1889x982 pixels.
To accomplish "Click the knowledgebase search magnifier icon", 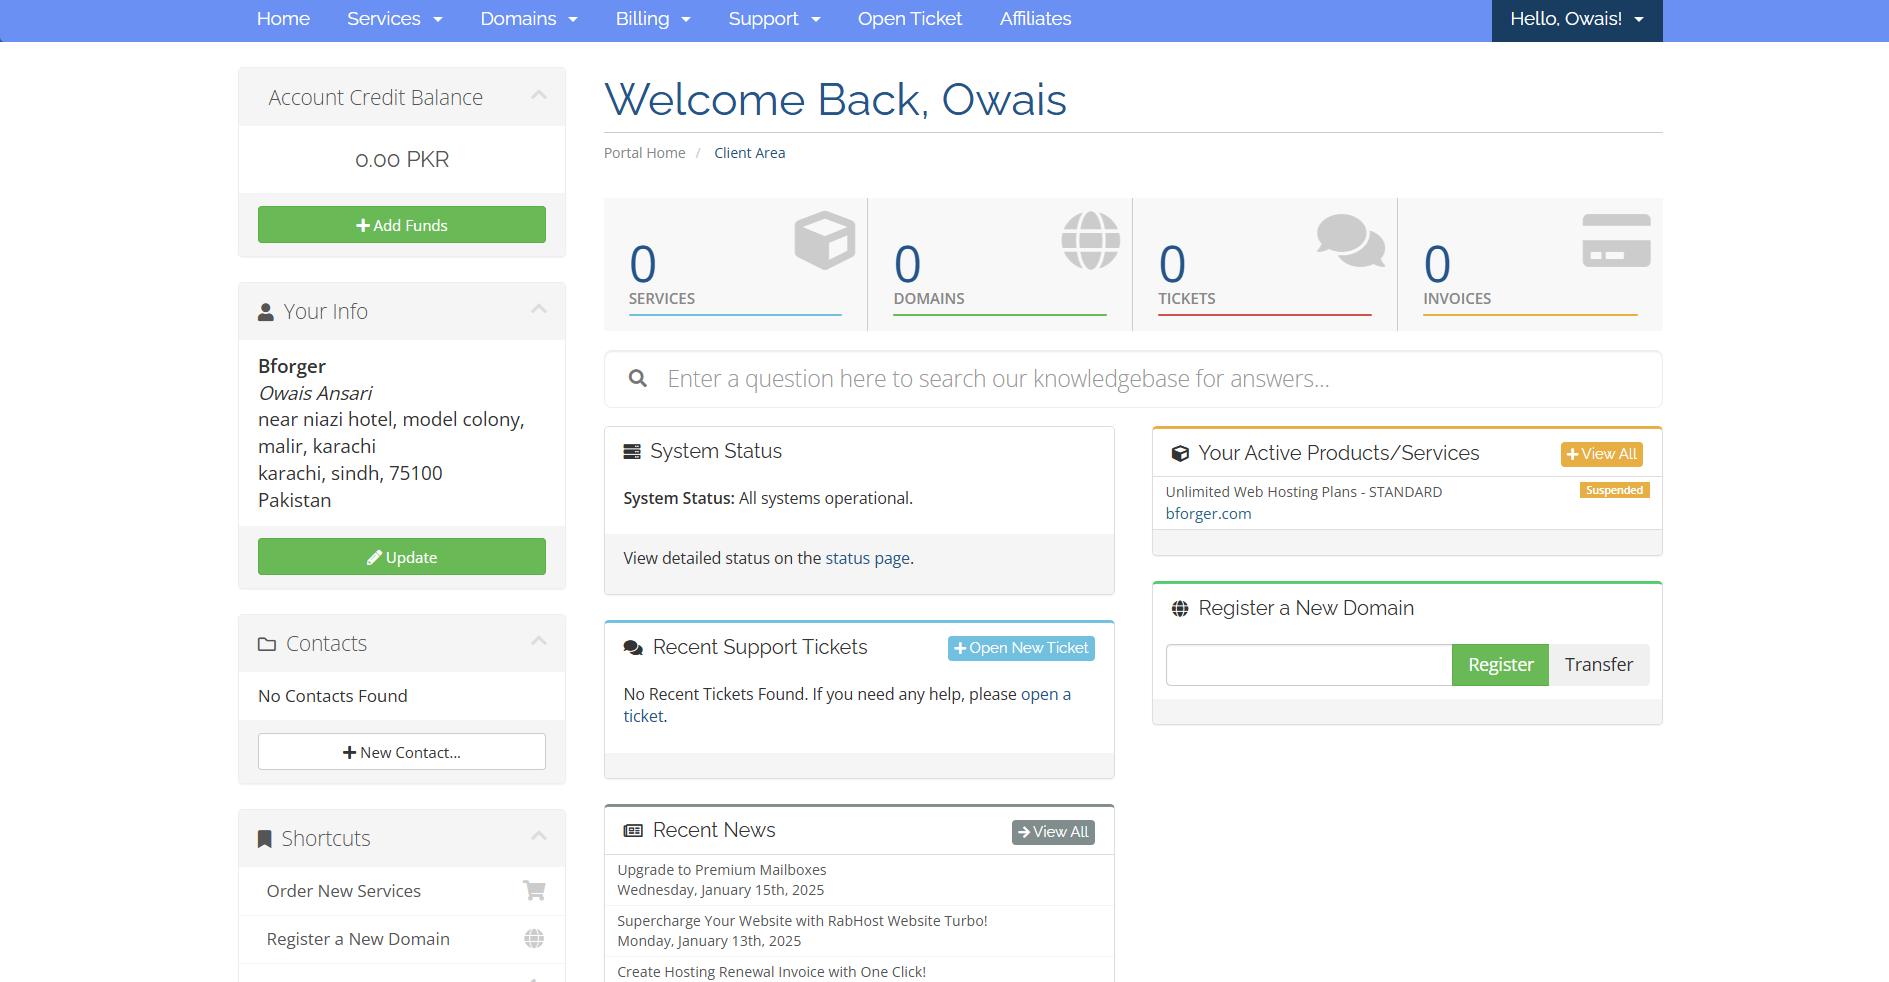I will pos(637,379).
